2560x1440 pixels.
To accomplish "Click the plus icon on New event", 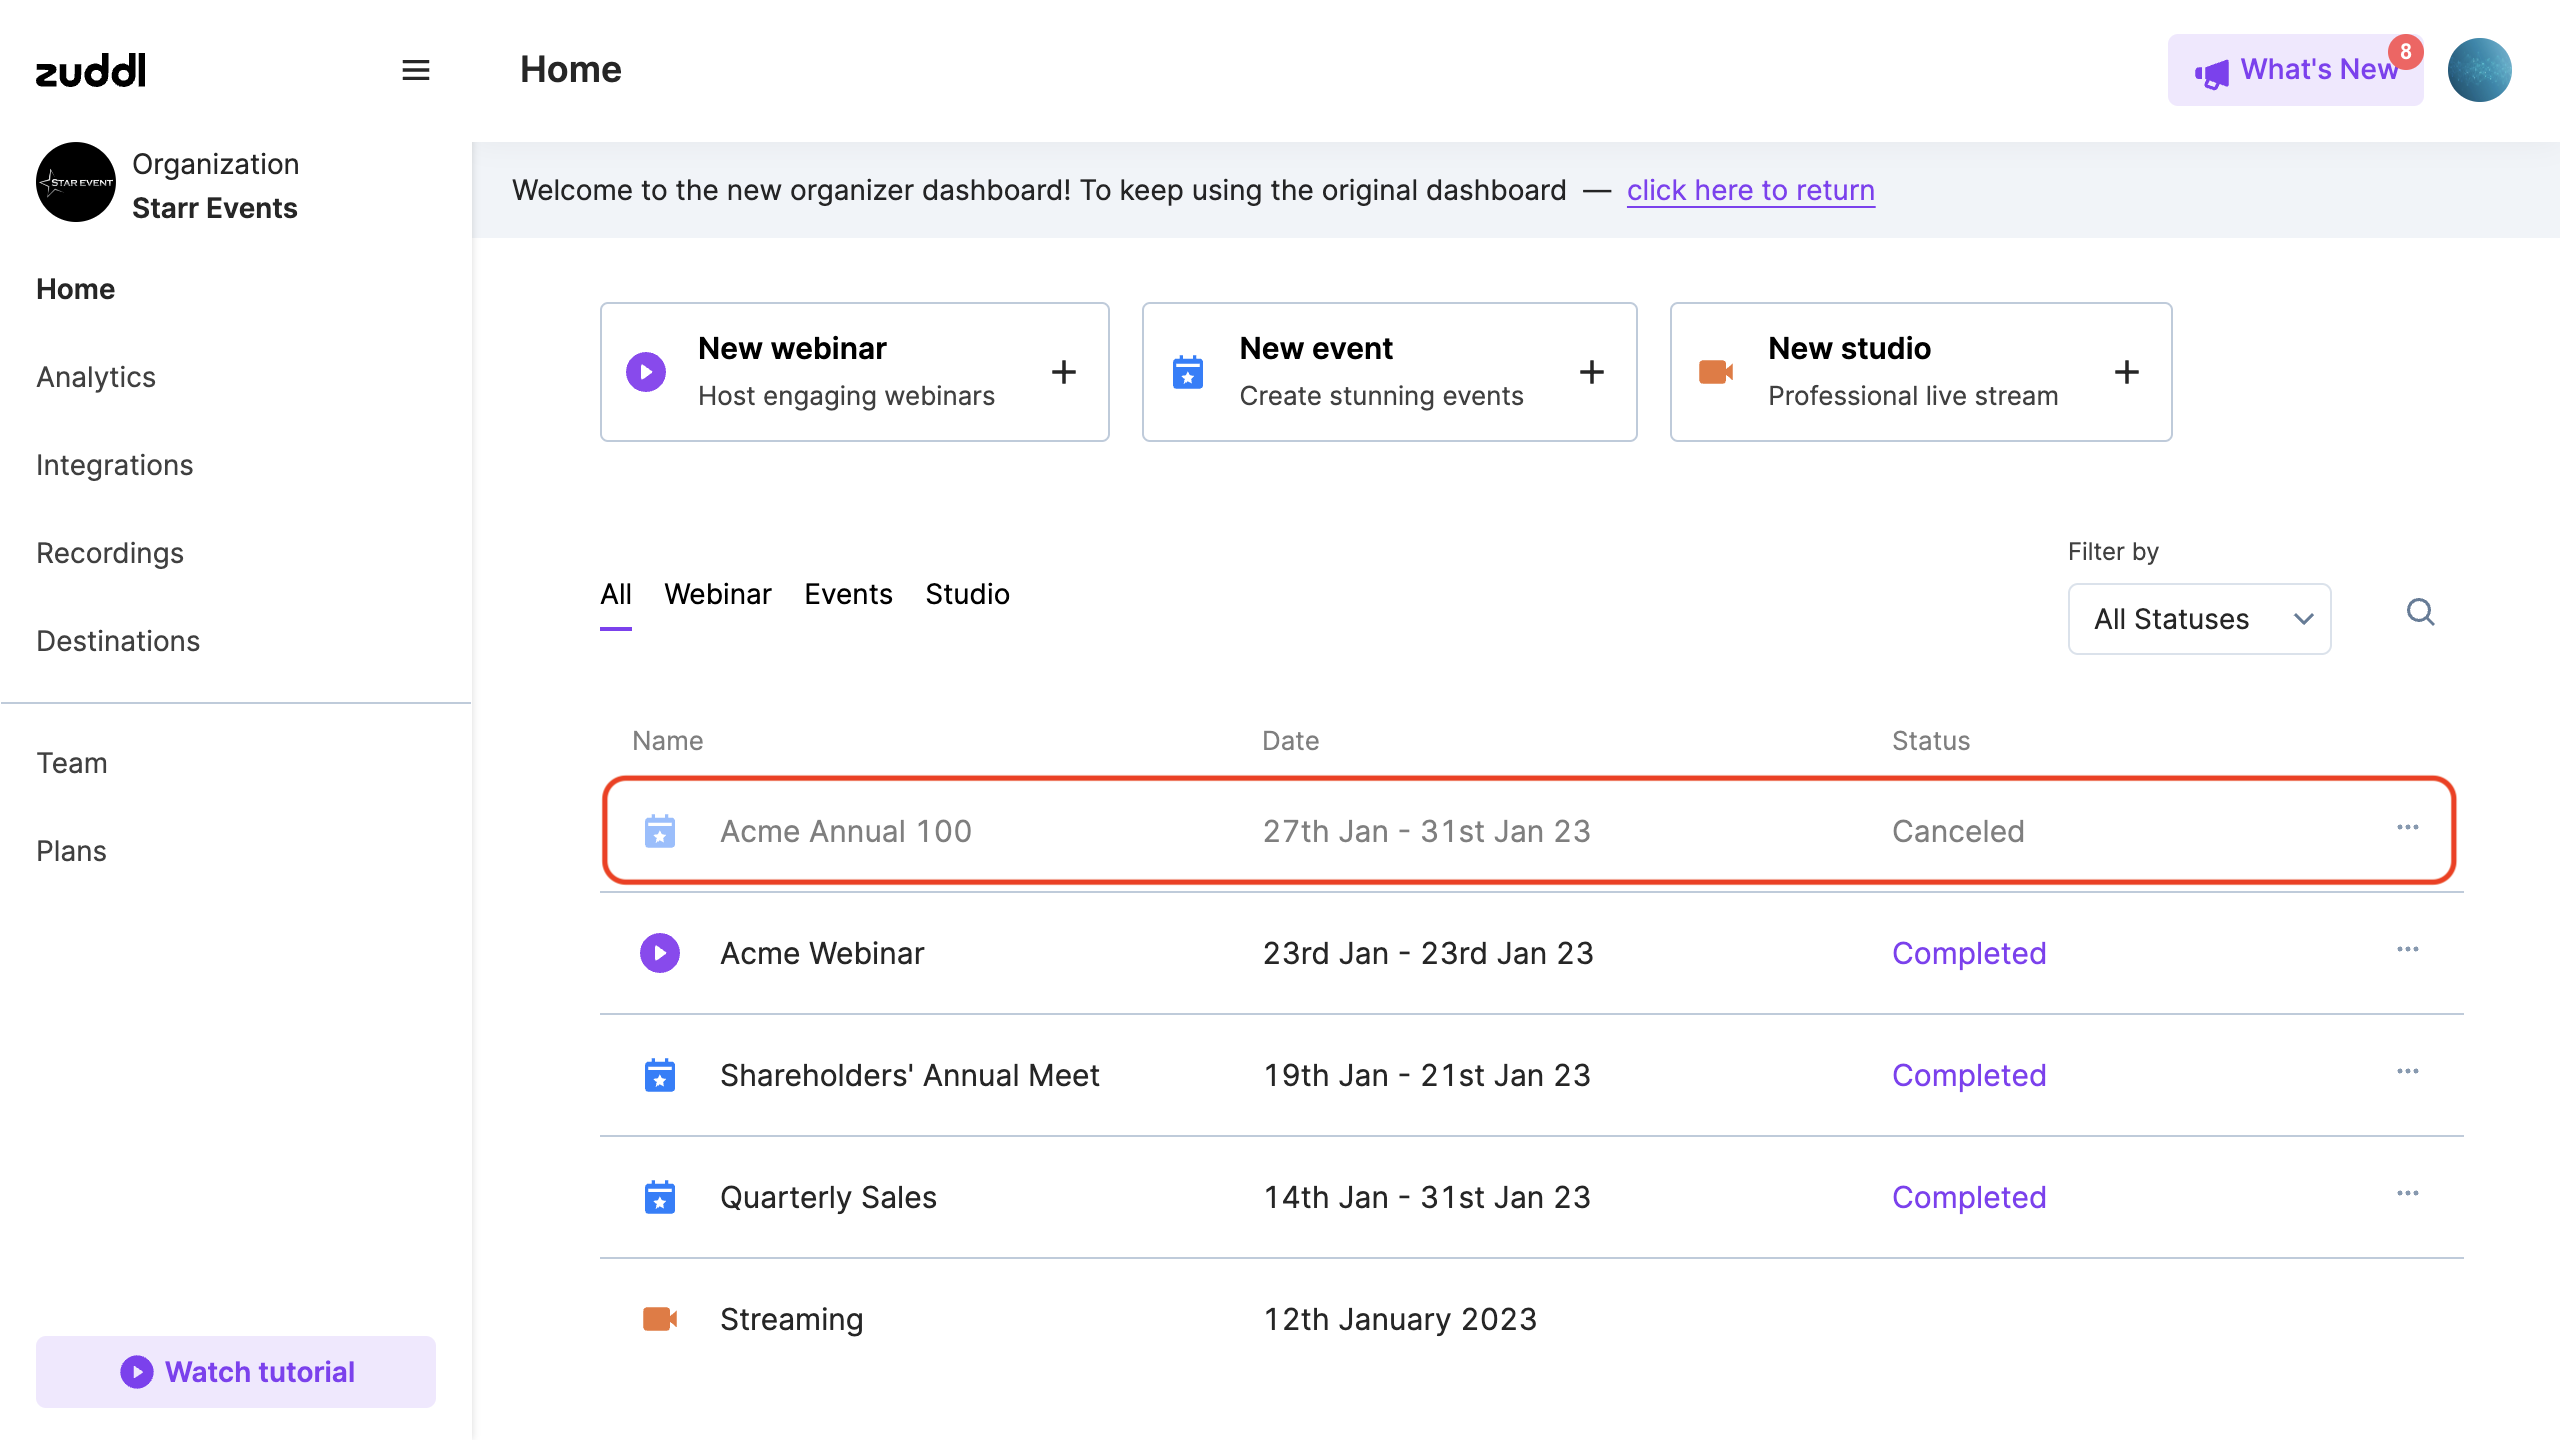I will tap(1592, 372).
